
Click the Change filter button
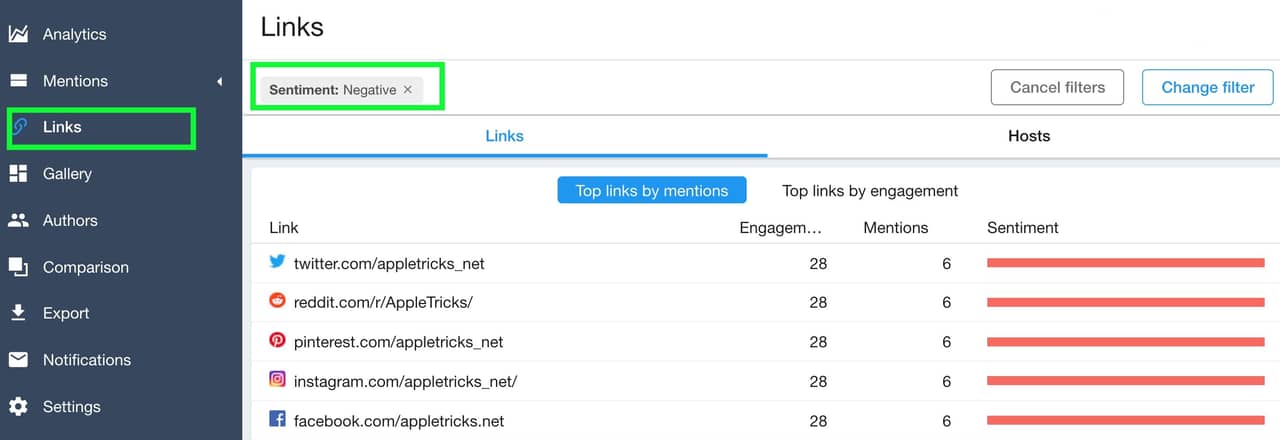pos(1208,87)
